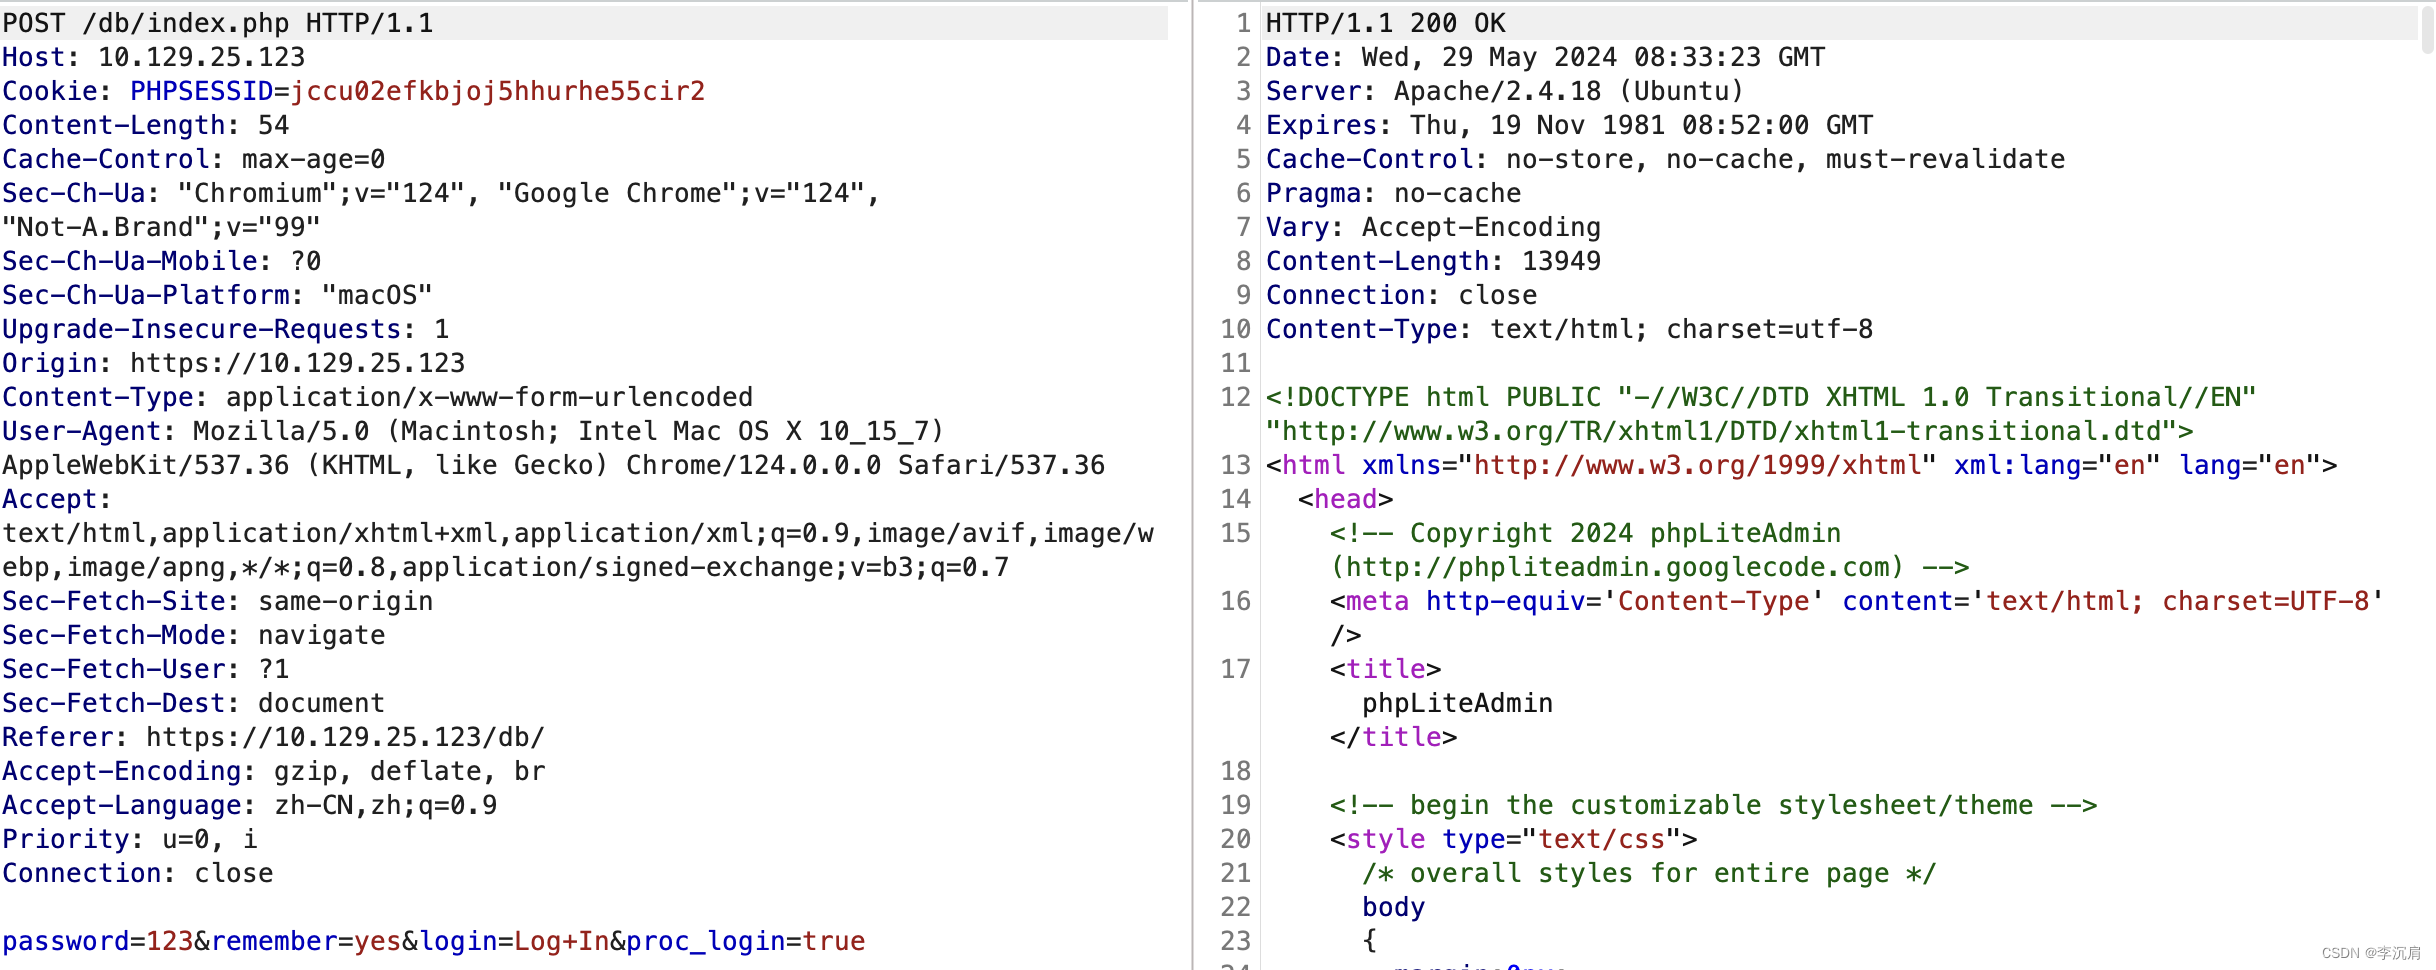Click the Sec-Fetch-Mode: navigate line
Viewport: 2436px width, 970px height.
pos(193,635)
